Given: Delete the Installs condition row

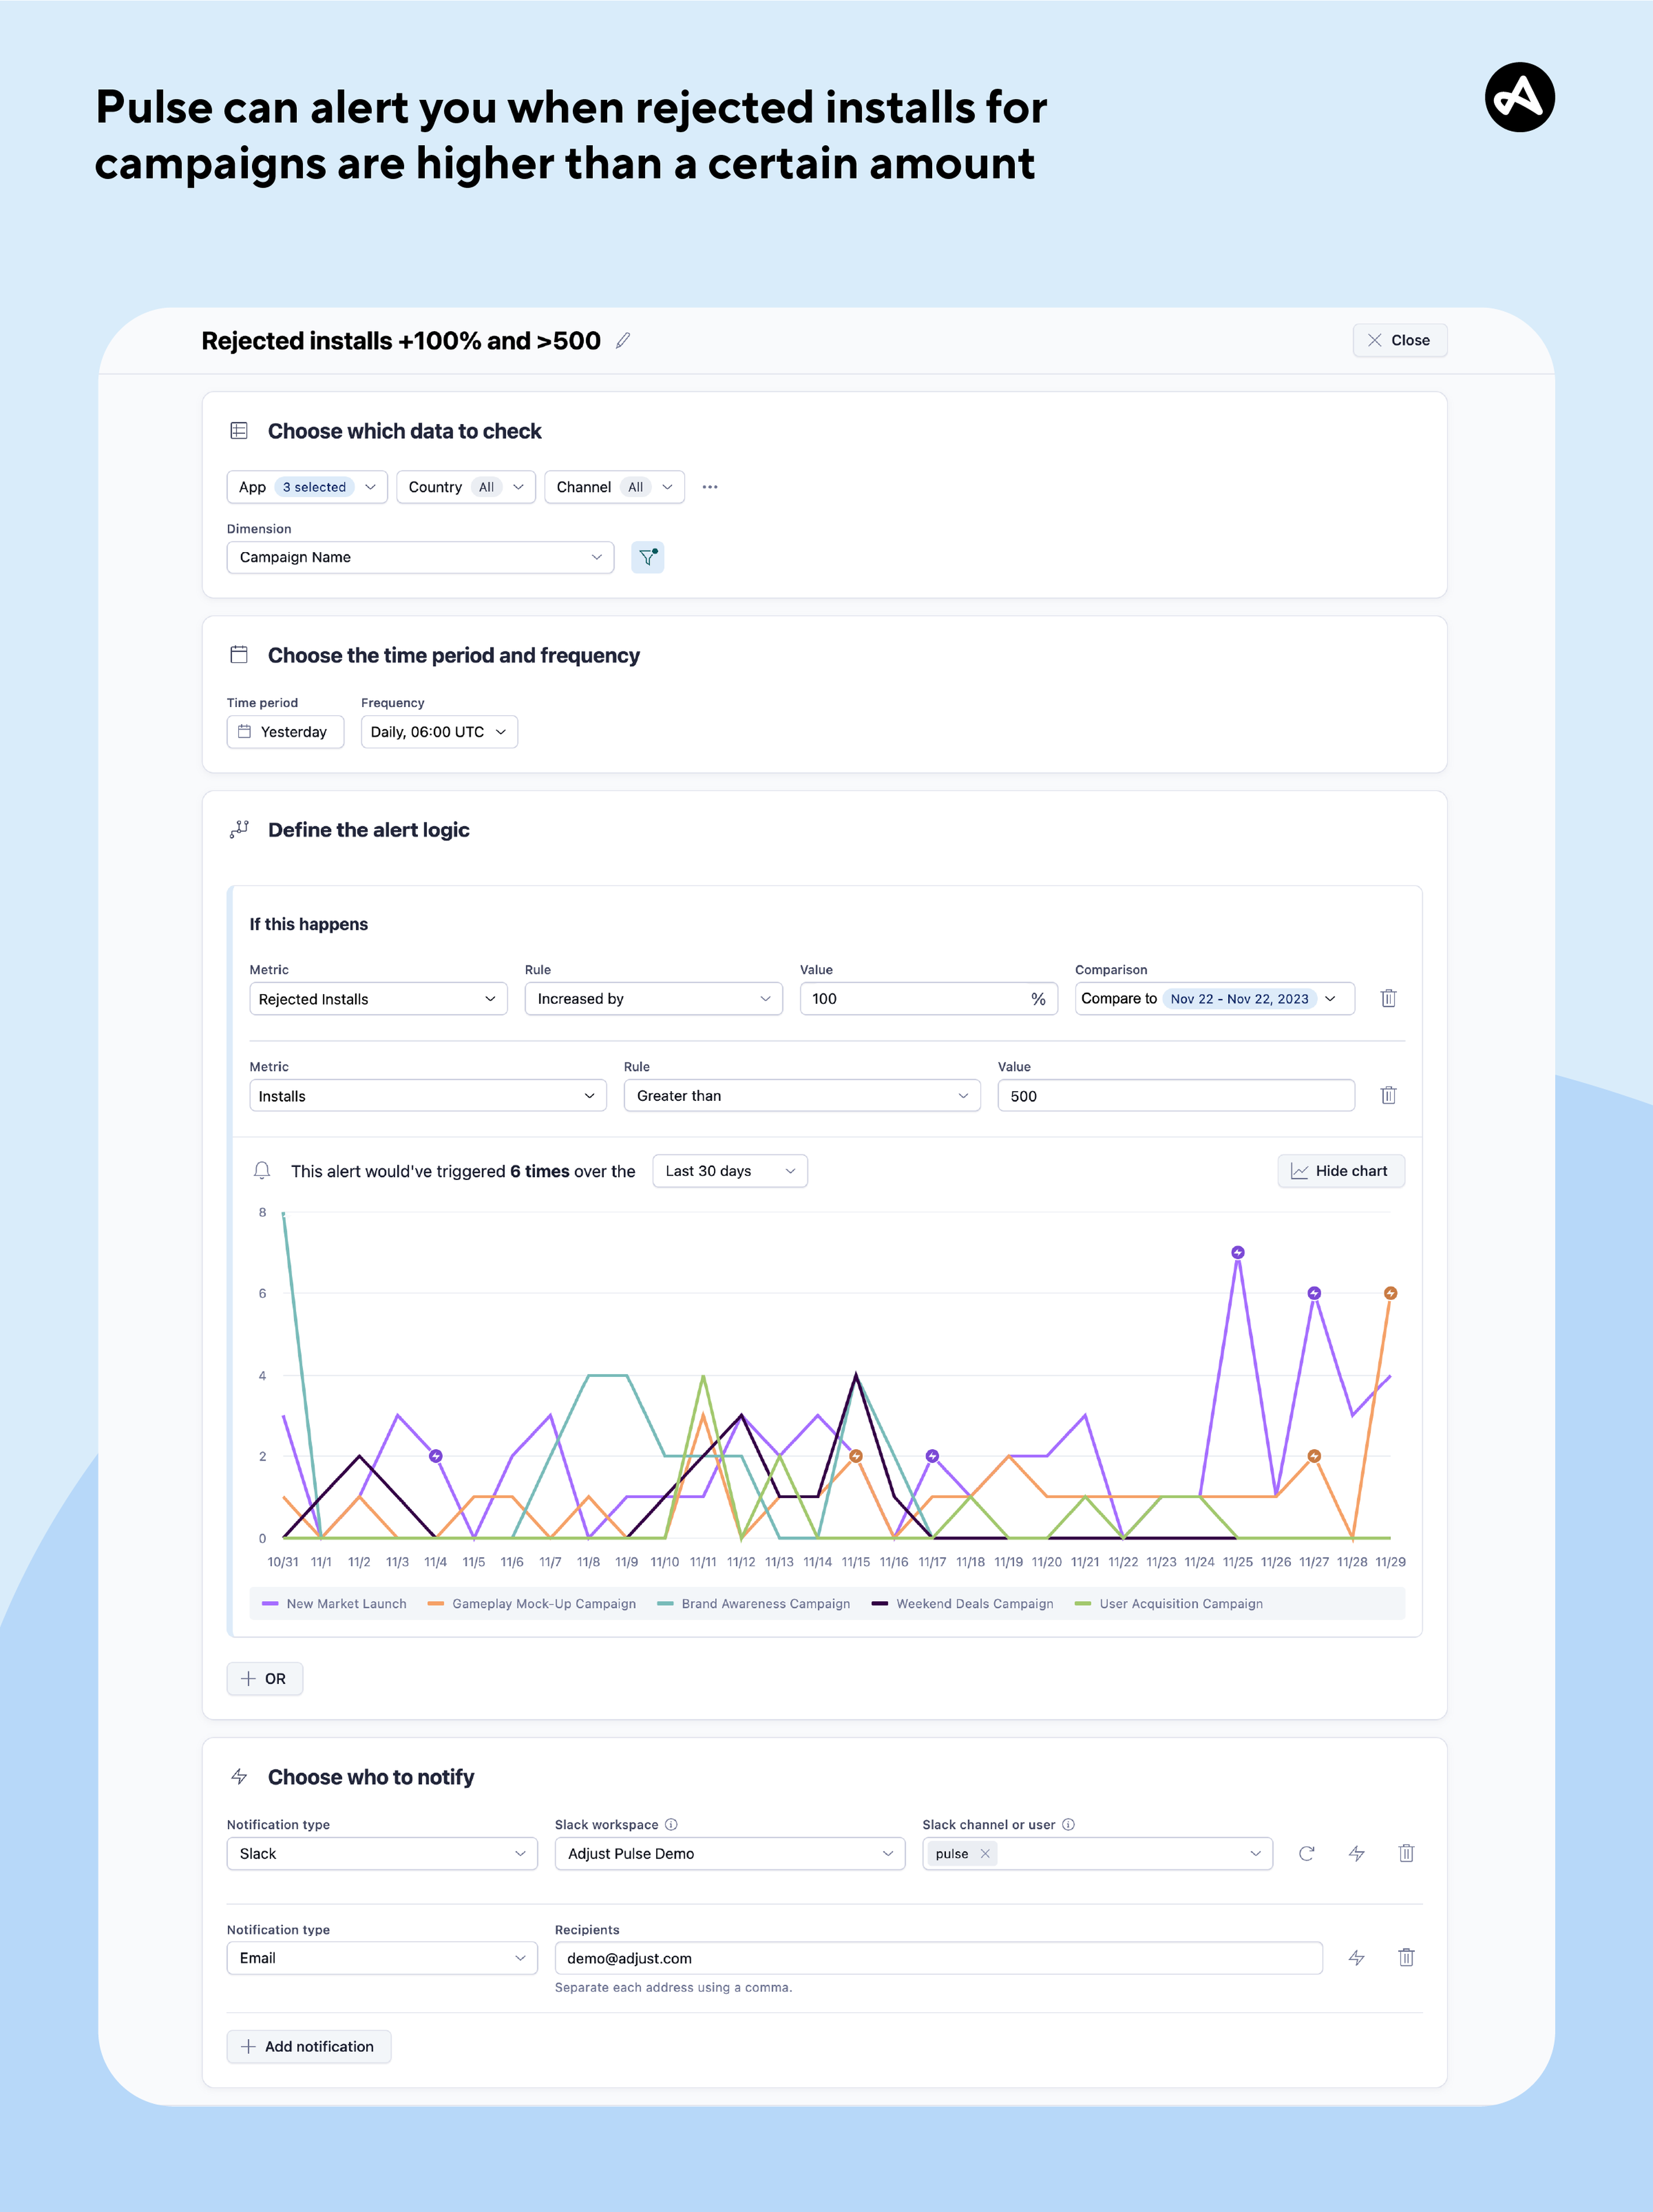Looking at the screenshot, I should pyautogui.click(x=1388, y=1096).
